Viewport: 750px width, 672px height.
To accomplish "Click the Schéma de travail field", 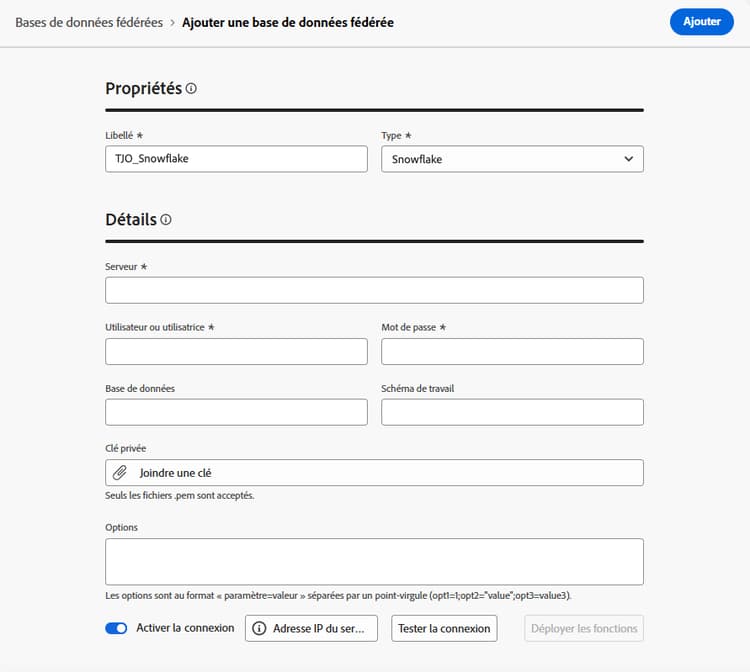I will pos(512,412).
